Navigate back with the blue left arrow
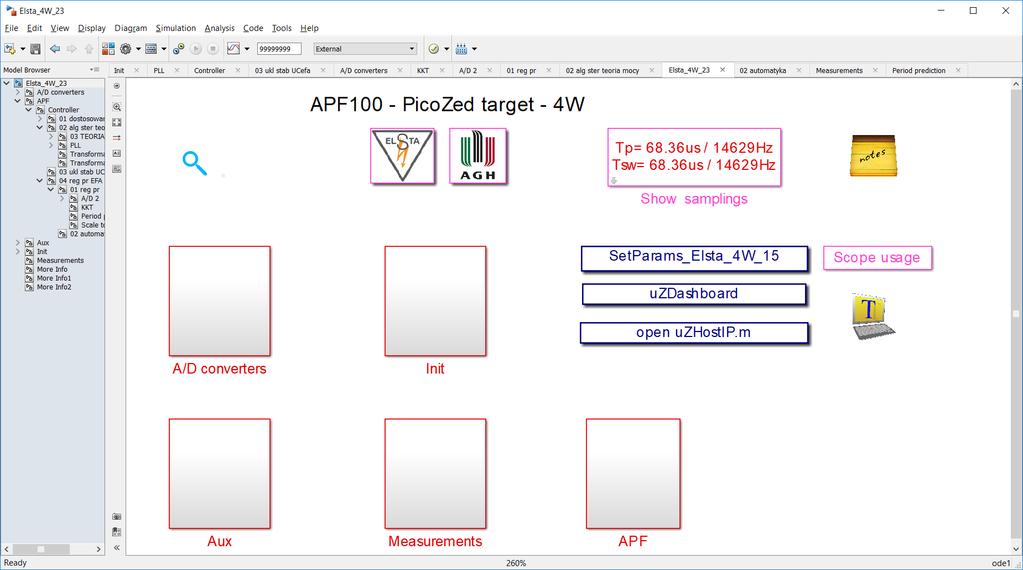Screen dimensions: 1023x570 (x=55, y=49)
